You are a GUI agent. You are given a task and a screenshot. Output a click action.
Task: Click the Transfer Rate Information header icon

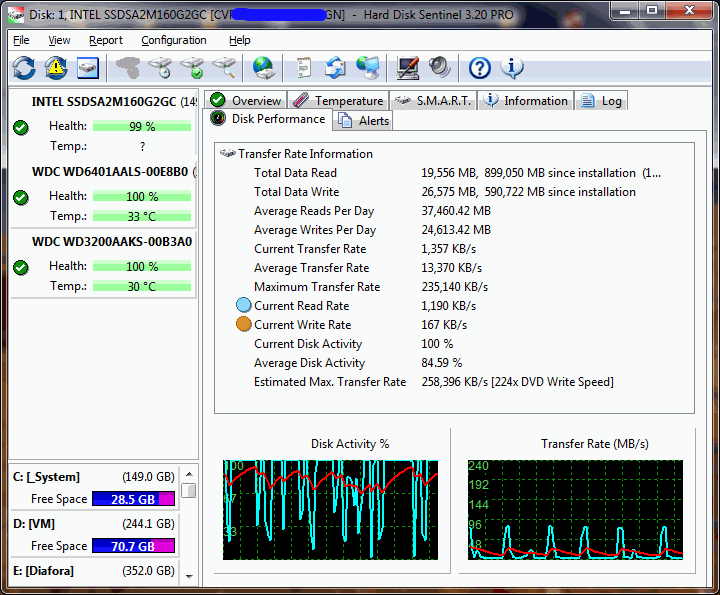click(227, 153)
